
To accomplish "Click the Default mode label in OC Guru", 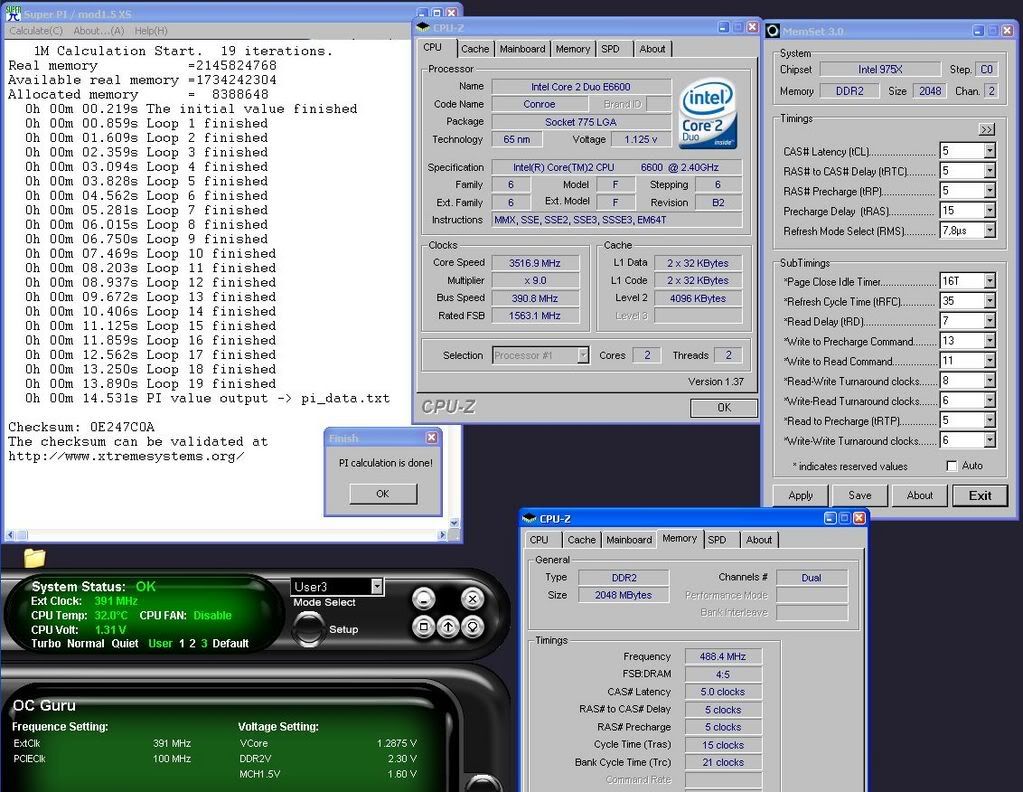I will (230, 644).
